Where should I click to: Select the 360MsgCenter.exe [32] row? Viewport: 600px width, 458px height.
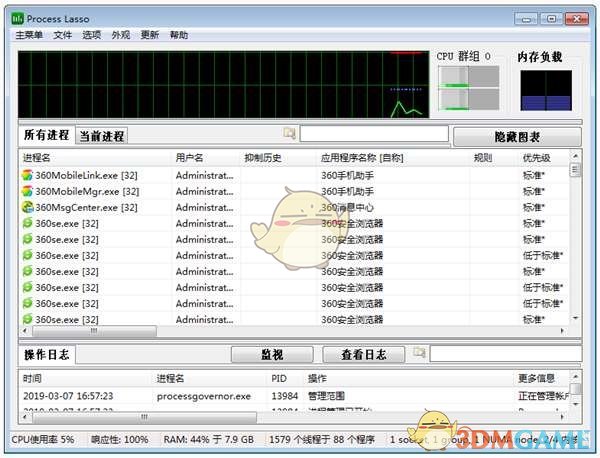pos(294,207)
